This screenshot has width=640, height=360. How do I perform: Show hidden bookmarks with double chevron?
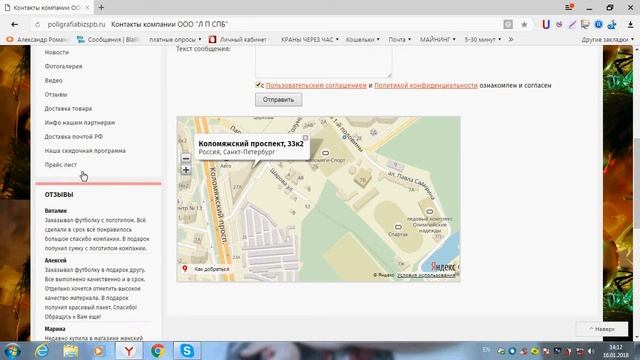coord(511,40)
